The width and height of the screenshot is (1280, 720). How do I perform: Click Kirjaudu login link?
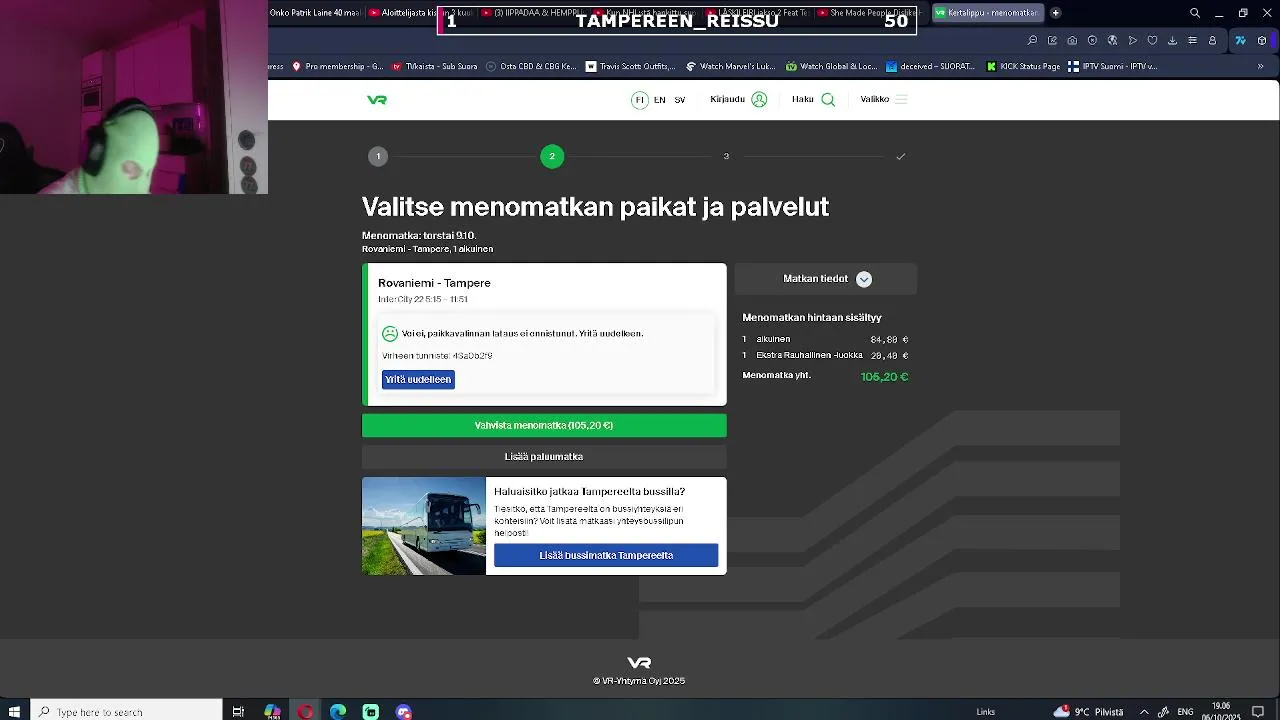[x=727, y=100]
